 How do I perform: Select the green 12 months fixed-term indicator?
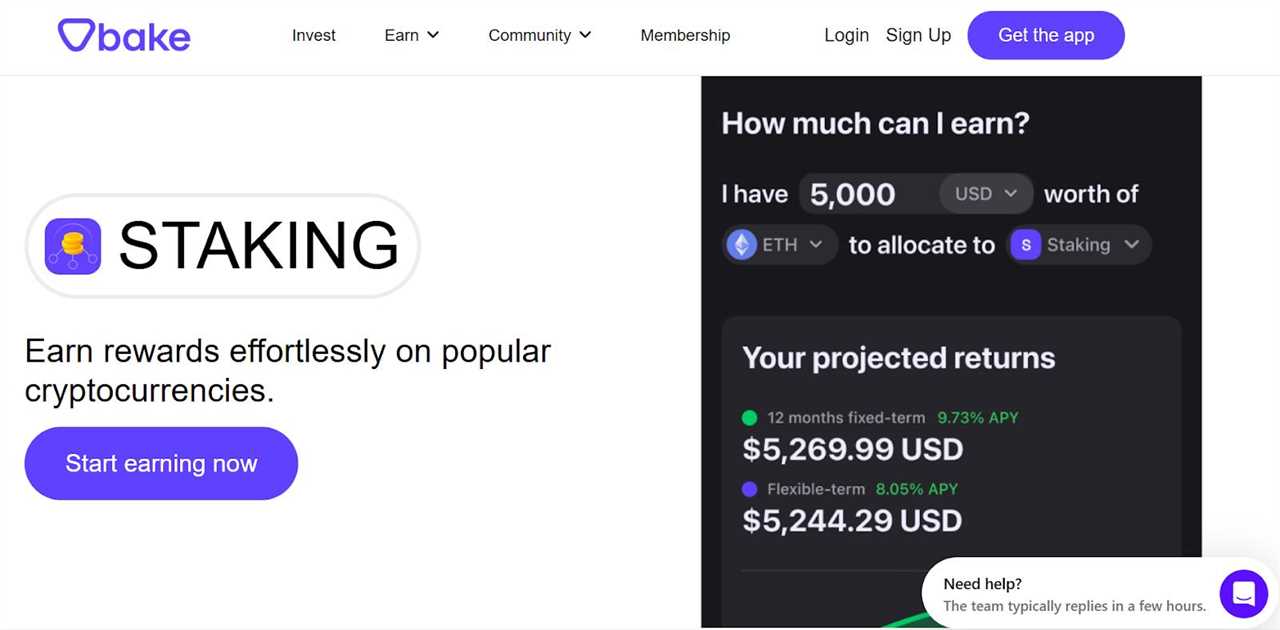(752, 418)
